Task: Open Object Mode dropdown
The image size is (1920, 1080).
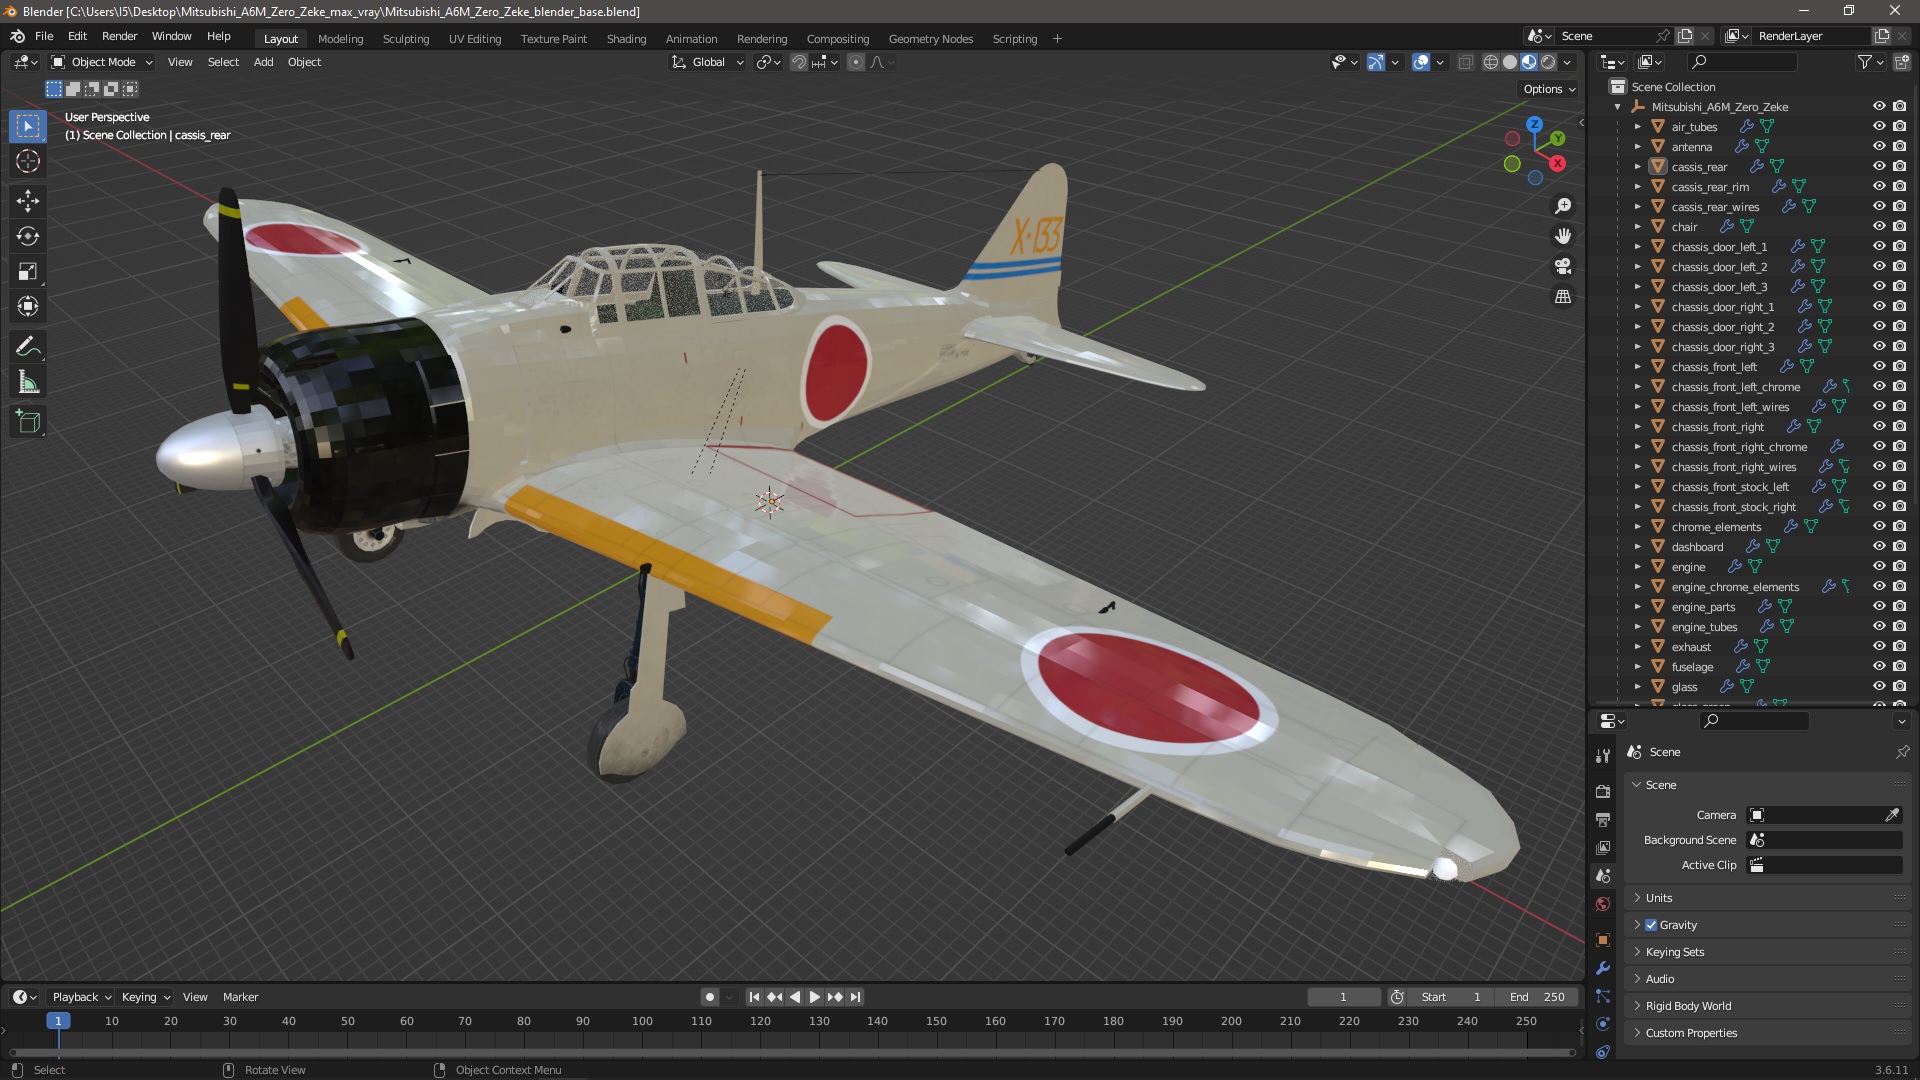Action: pos(102,62)
